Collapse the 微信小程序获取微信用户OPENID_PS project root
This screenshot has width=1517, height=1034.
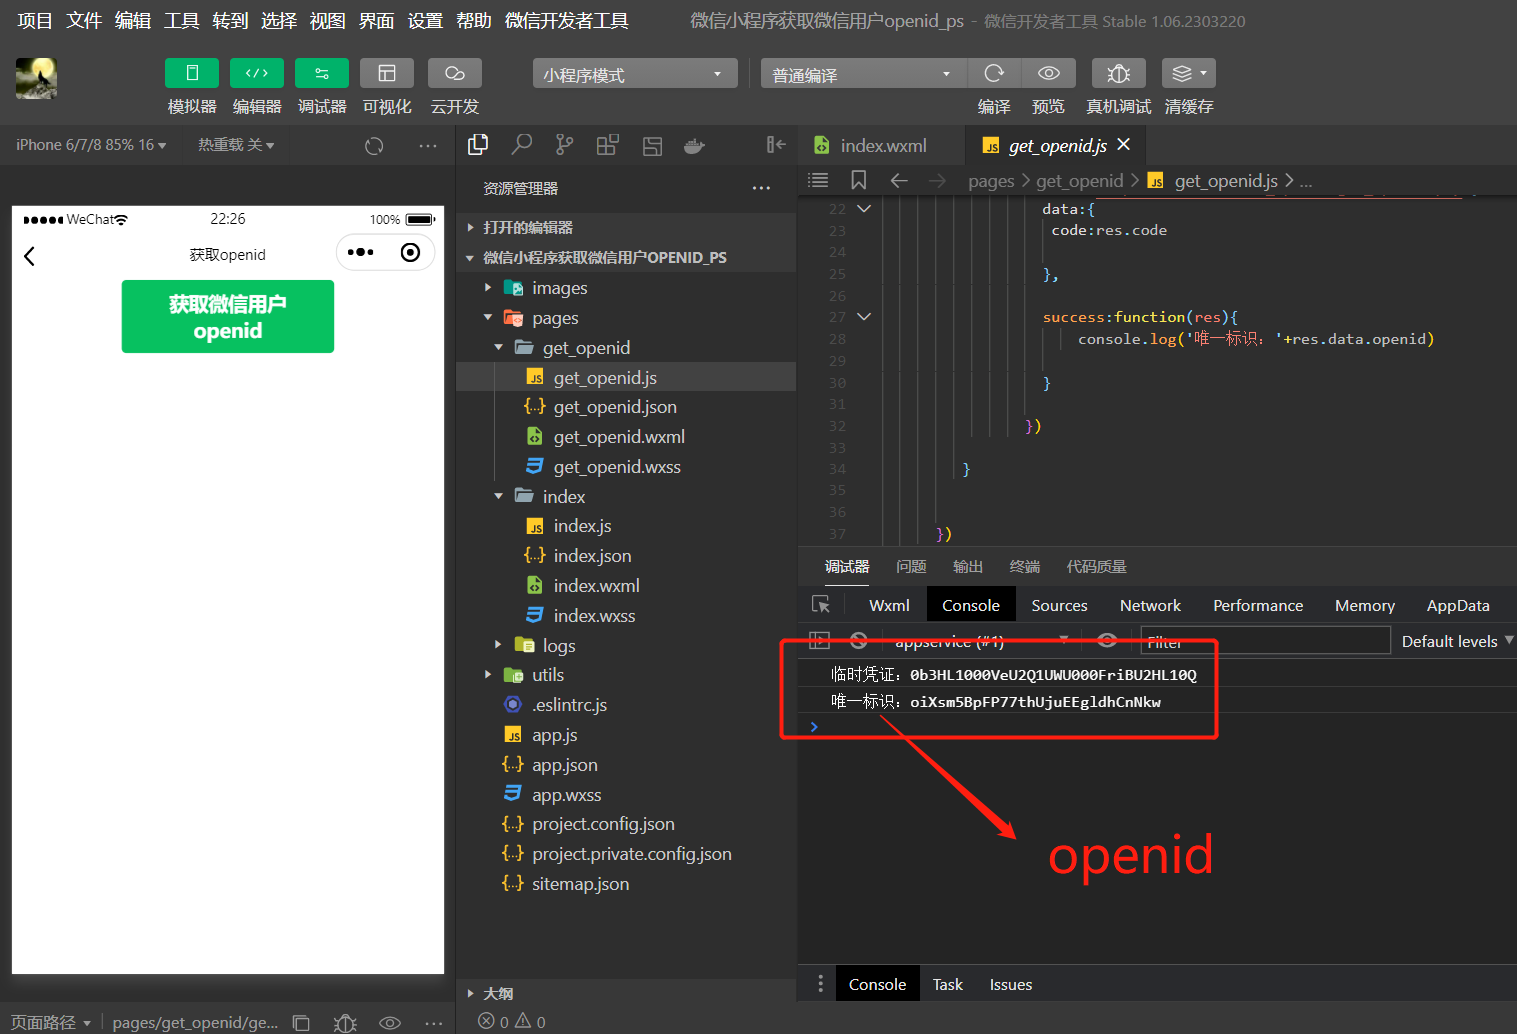[626, 257]
